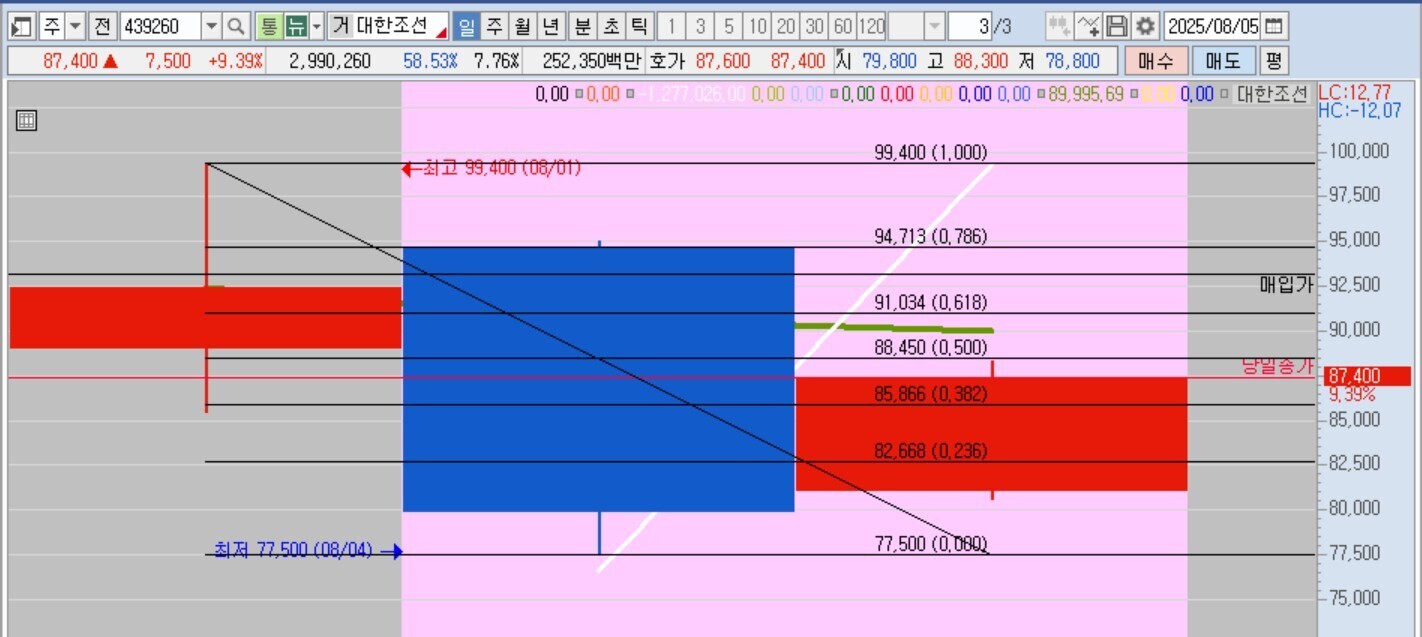Click the 최저 77,500 (08/04) marker
The width and height of the screenshot is (1422, 637).
pyautogui.click(x=308, y=550)
